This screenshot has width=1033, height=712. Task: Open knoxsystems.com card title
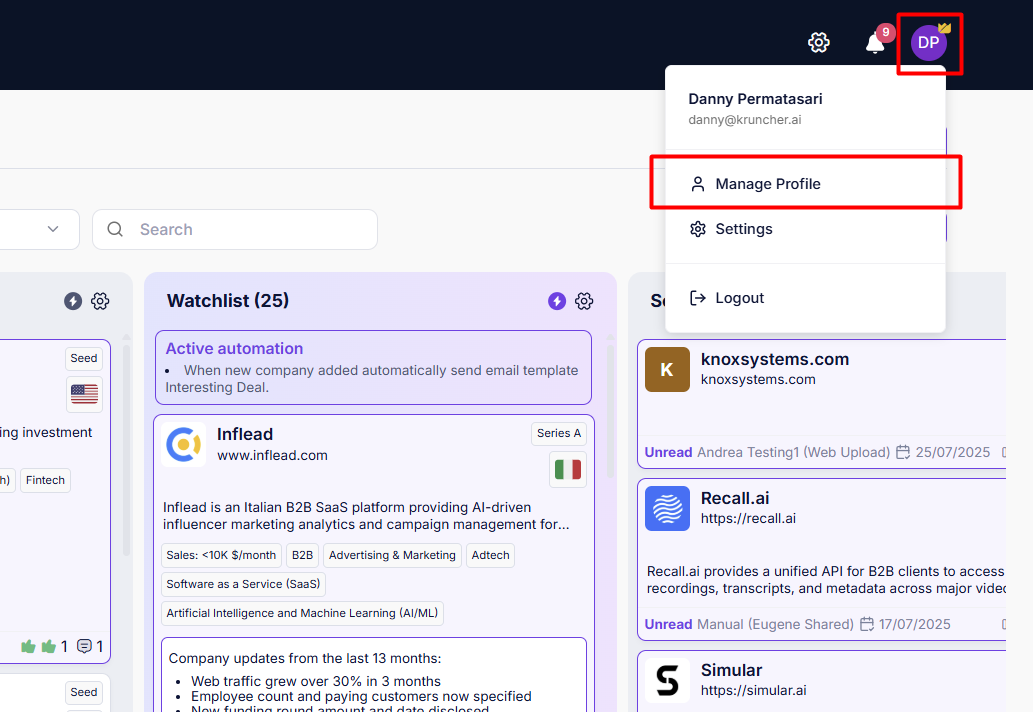click(x=775, y=359)
